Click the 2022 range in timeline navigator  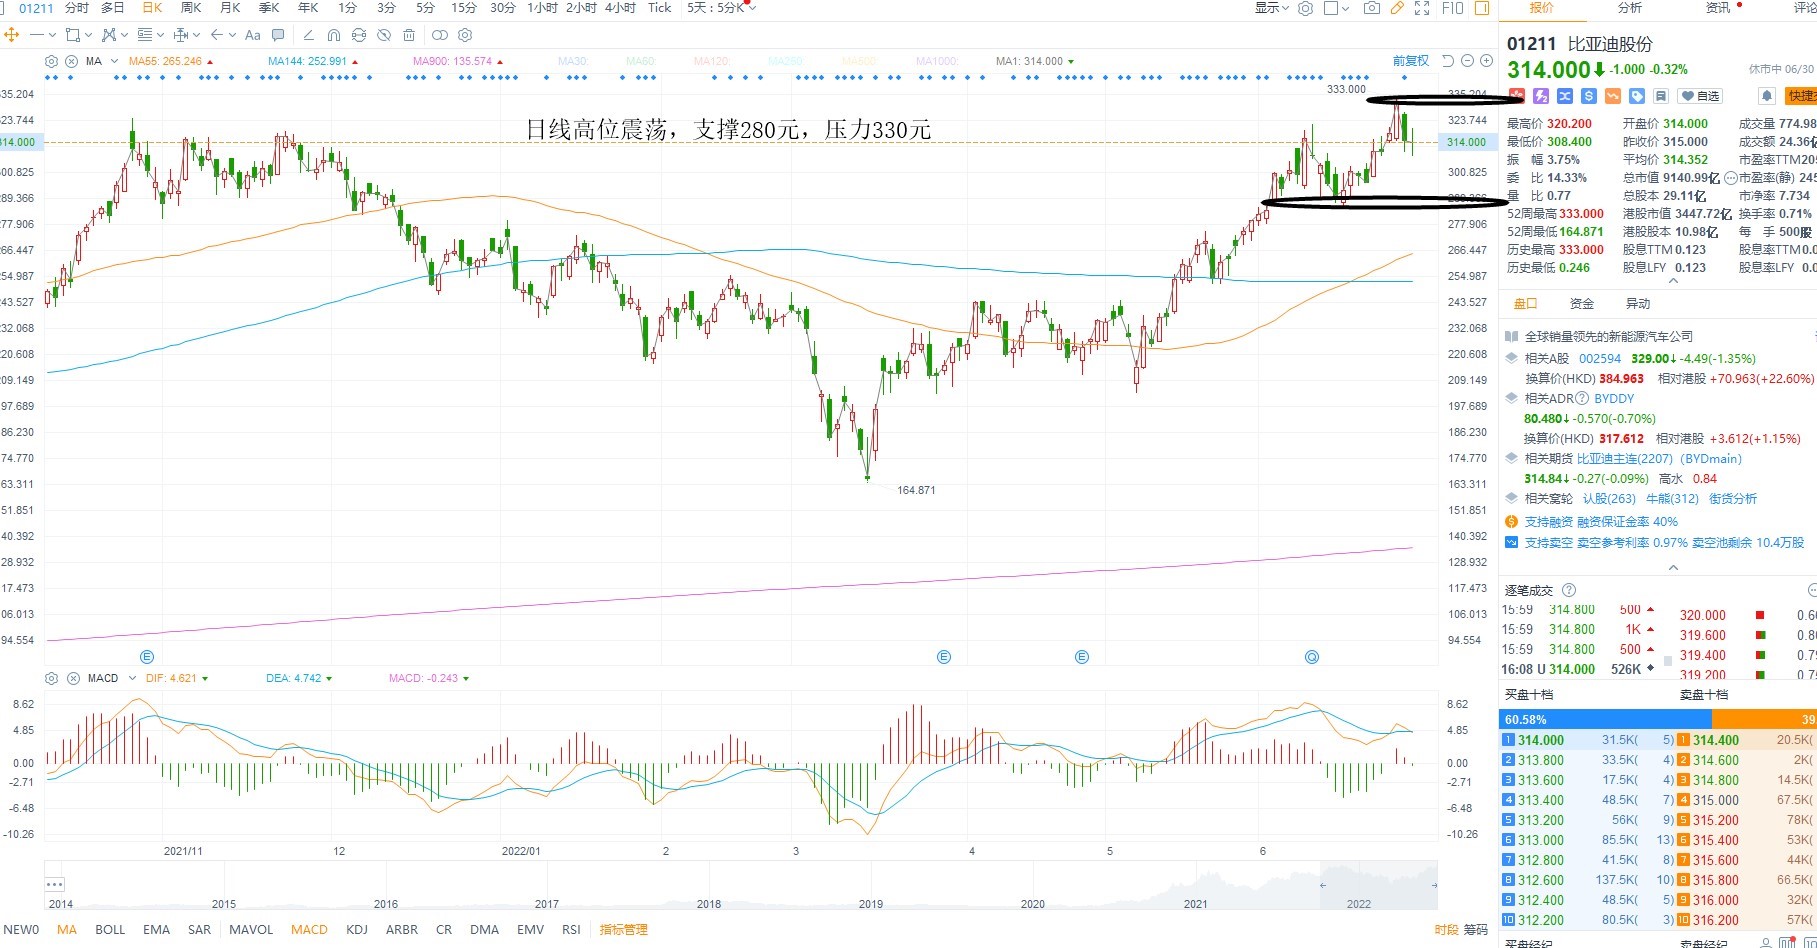[x=1359, y=903]
